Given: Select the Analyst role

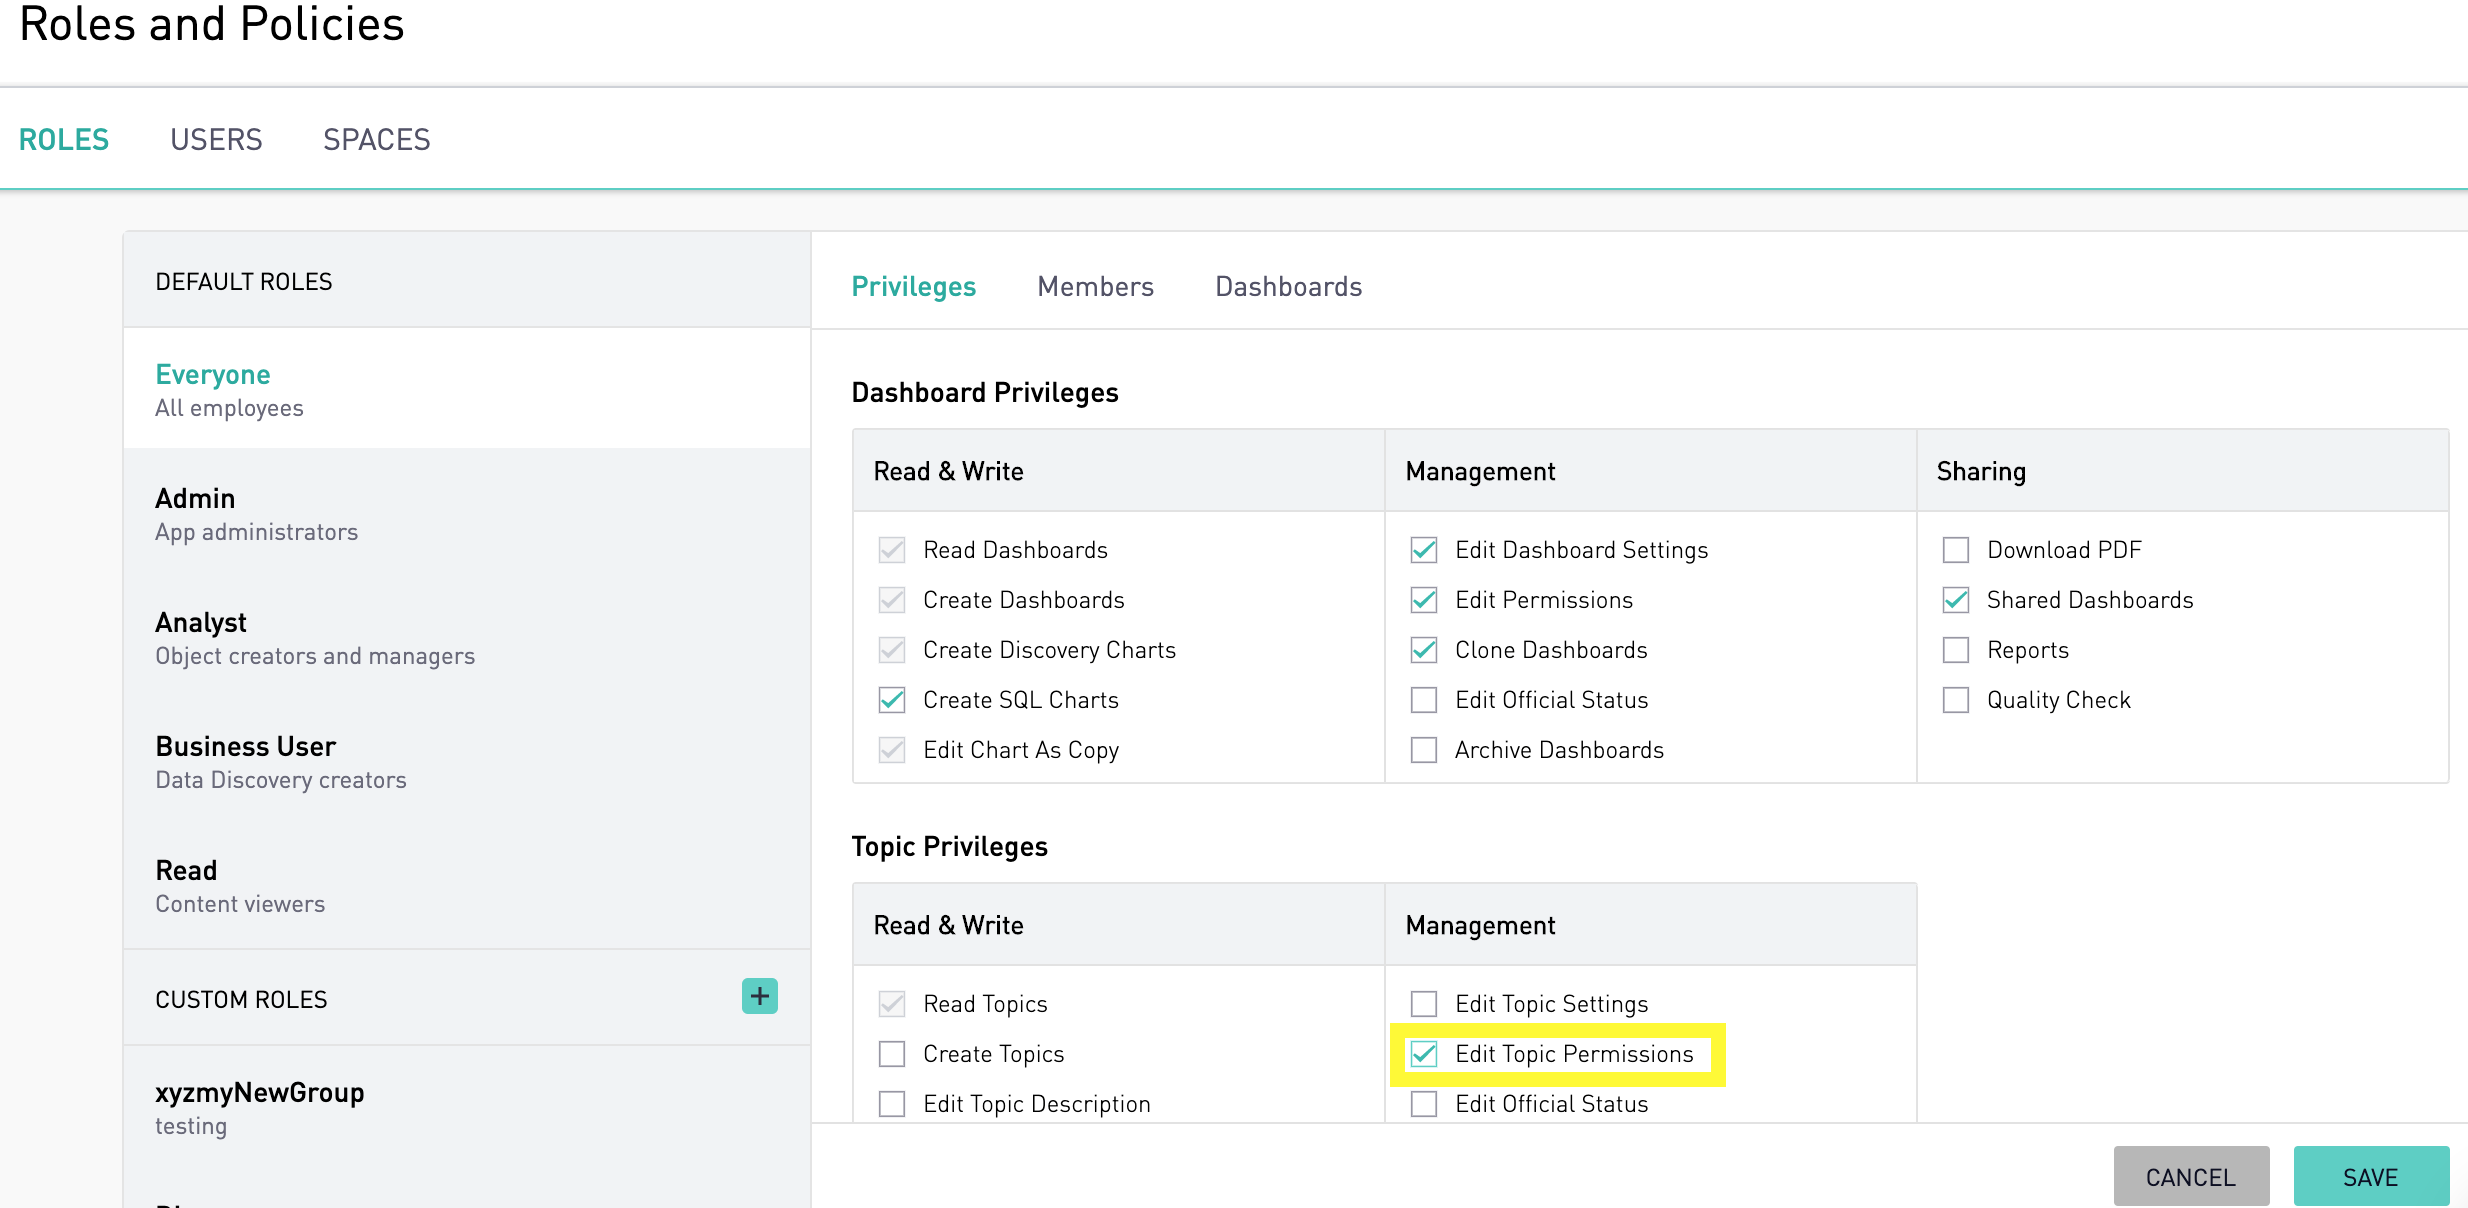Looking at the screenshot, I should pos(467,637).
